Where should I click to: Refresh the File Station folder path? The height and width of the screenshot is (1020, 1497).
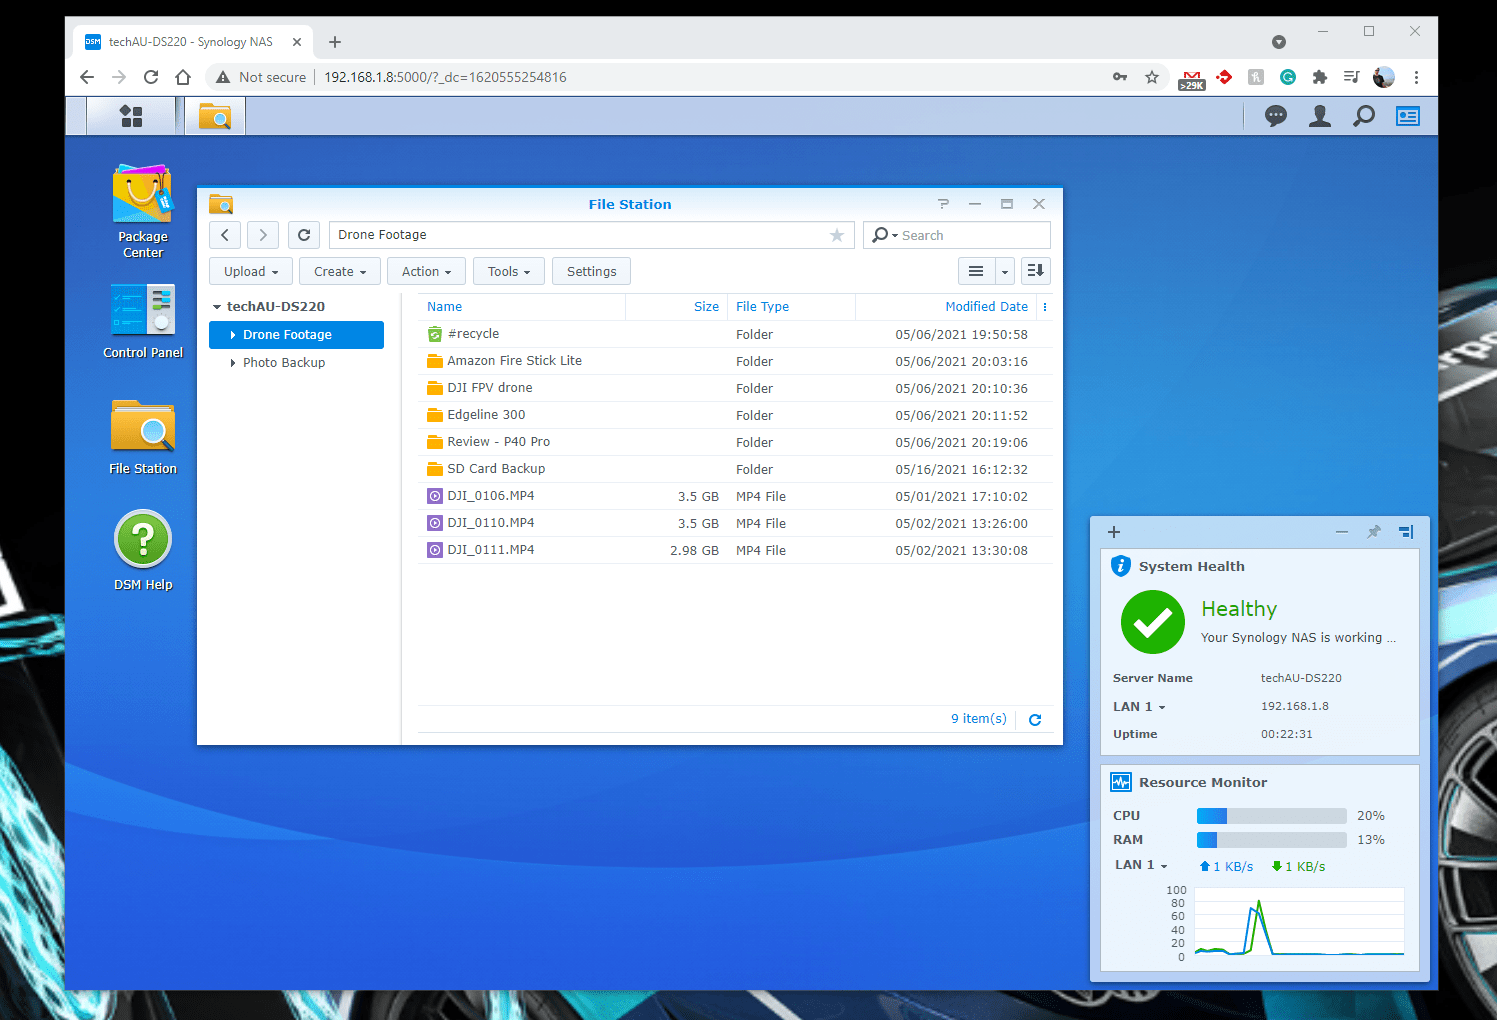pyautogui.click(x=304, y=235)
